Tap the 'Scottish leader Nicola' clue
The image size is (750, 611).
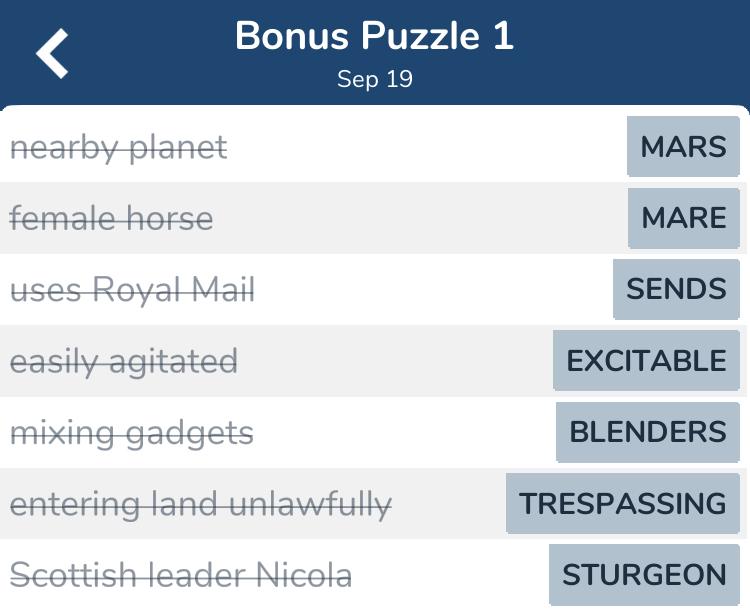(181, 575)
